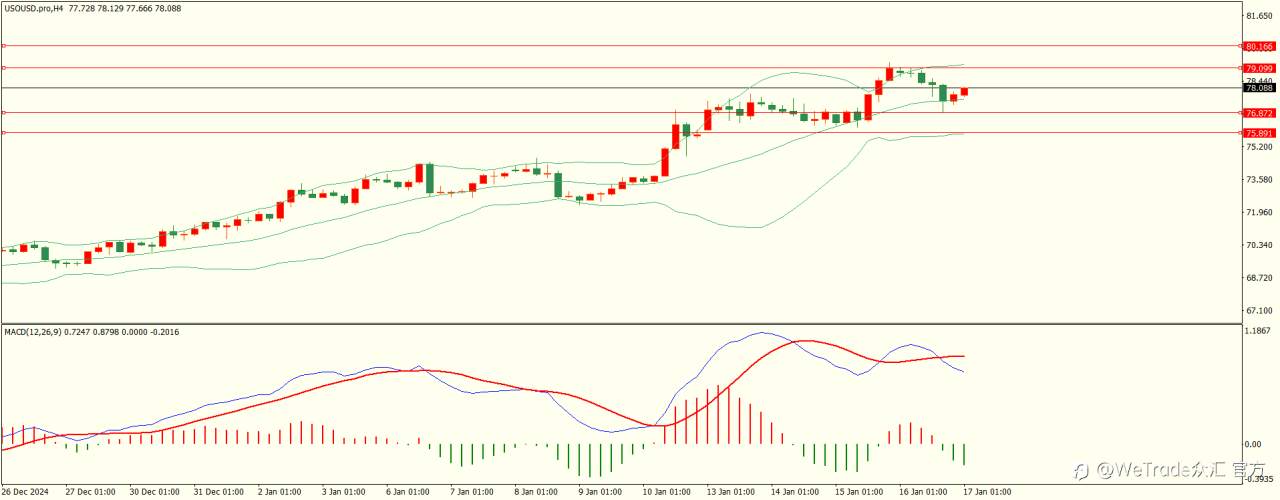This screenshot has height=500, width=1280.
Task: Click the red 75.891 price level label
Action: pyautogui.click(x=1260, y=133)
